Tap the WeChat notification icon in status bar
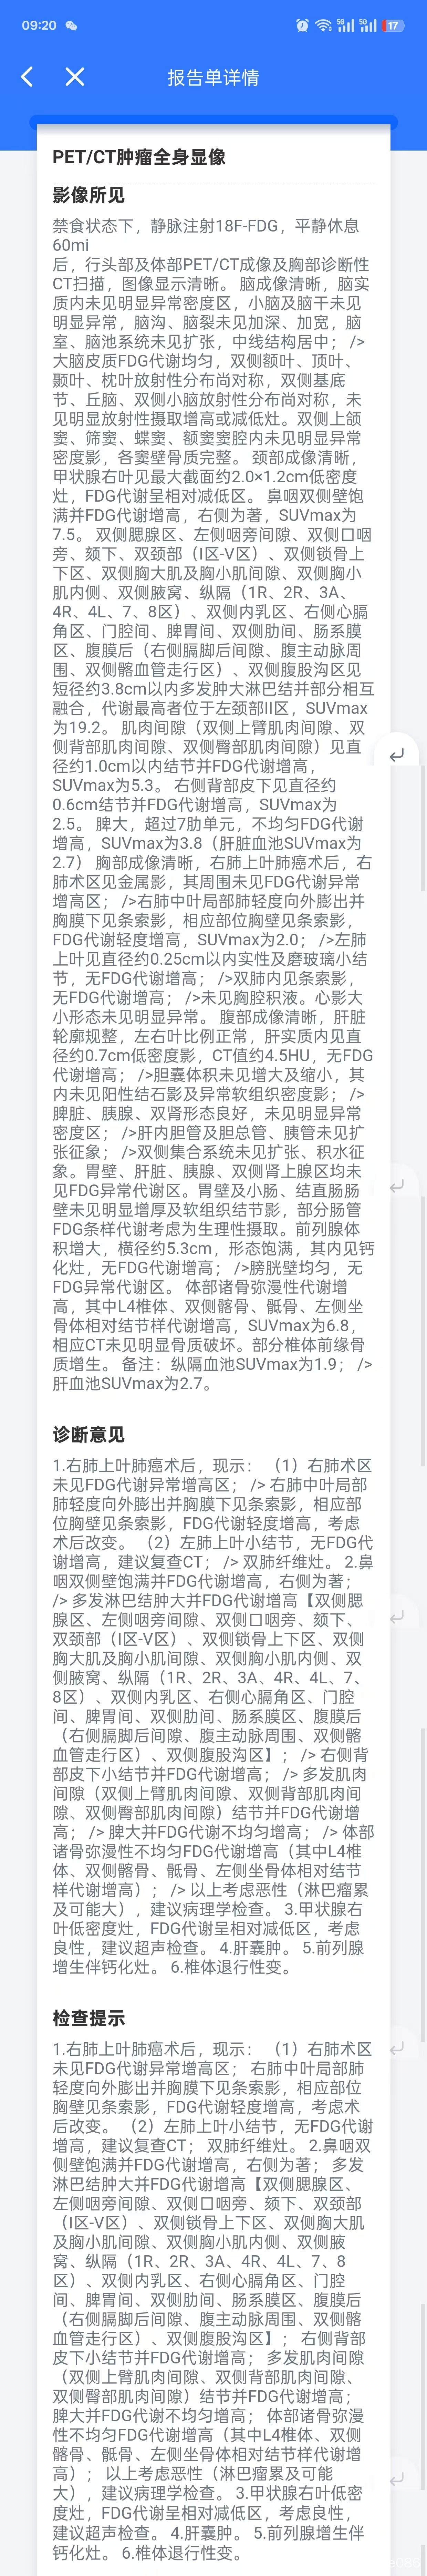The width and height of the screenshot is (427, 2576). (x=71, y=25)
